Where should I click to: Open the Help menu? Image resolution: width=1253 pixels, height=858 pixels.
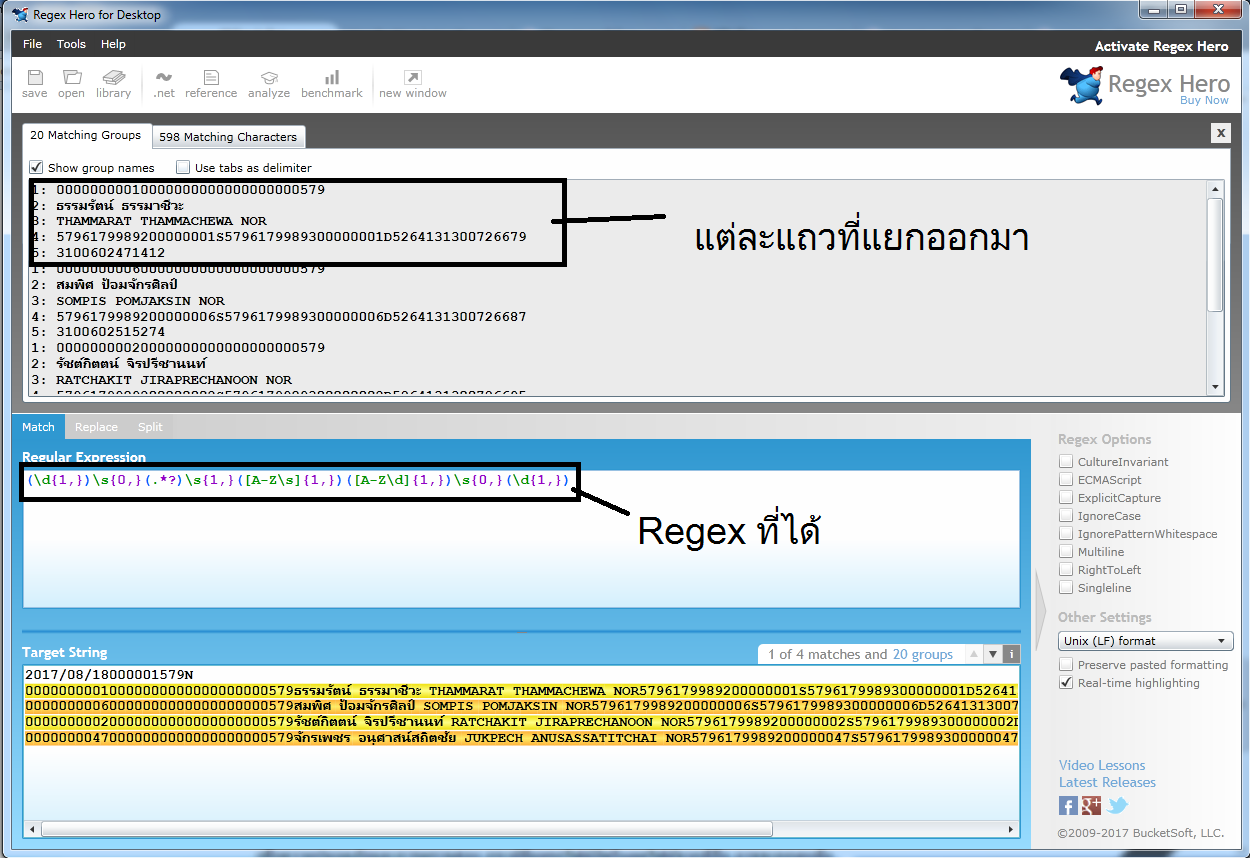(x=113, y=44)
